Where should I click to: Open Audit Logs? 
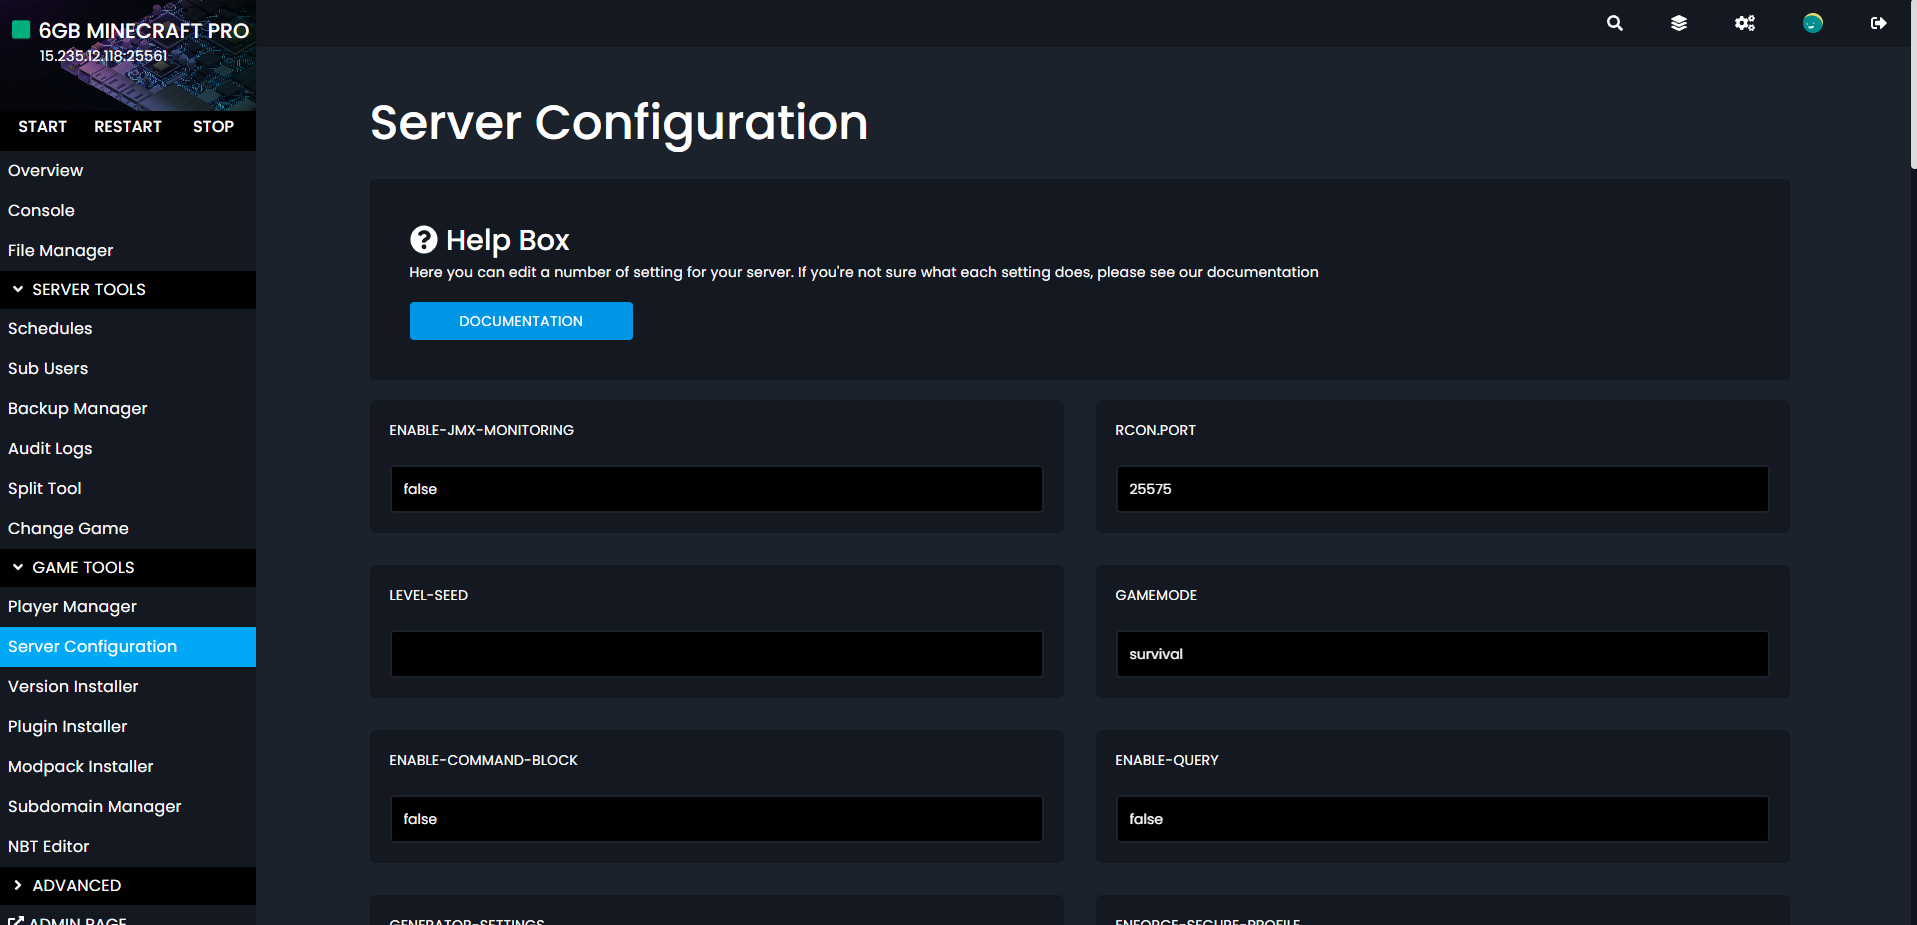[128, 448]
